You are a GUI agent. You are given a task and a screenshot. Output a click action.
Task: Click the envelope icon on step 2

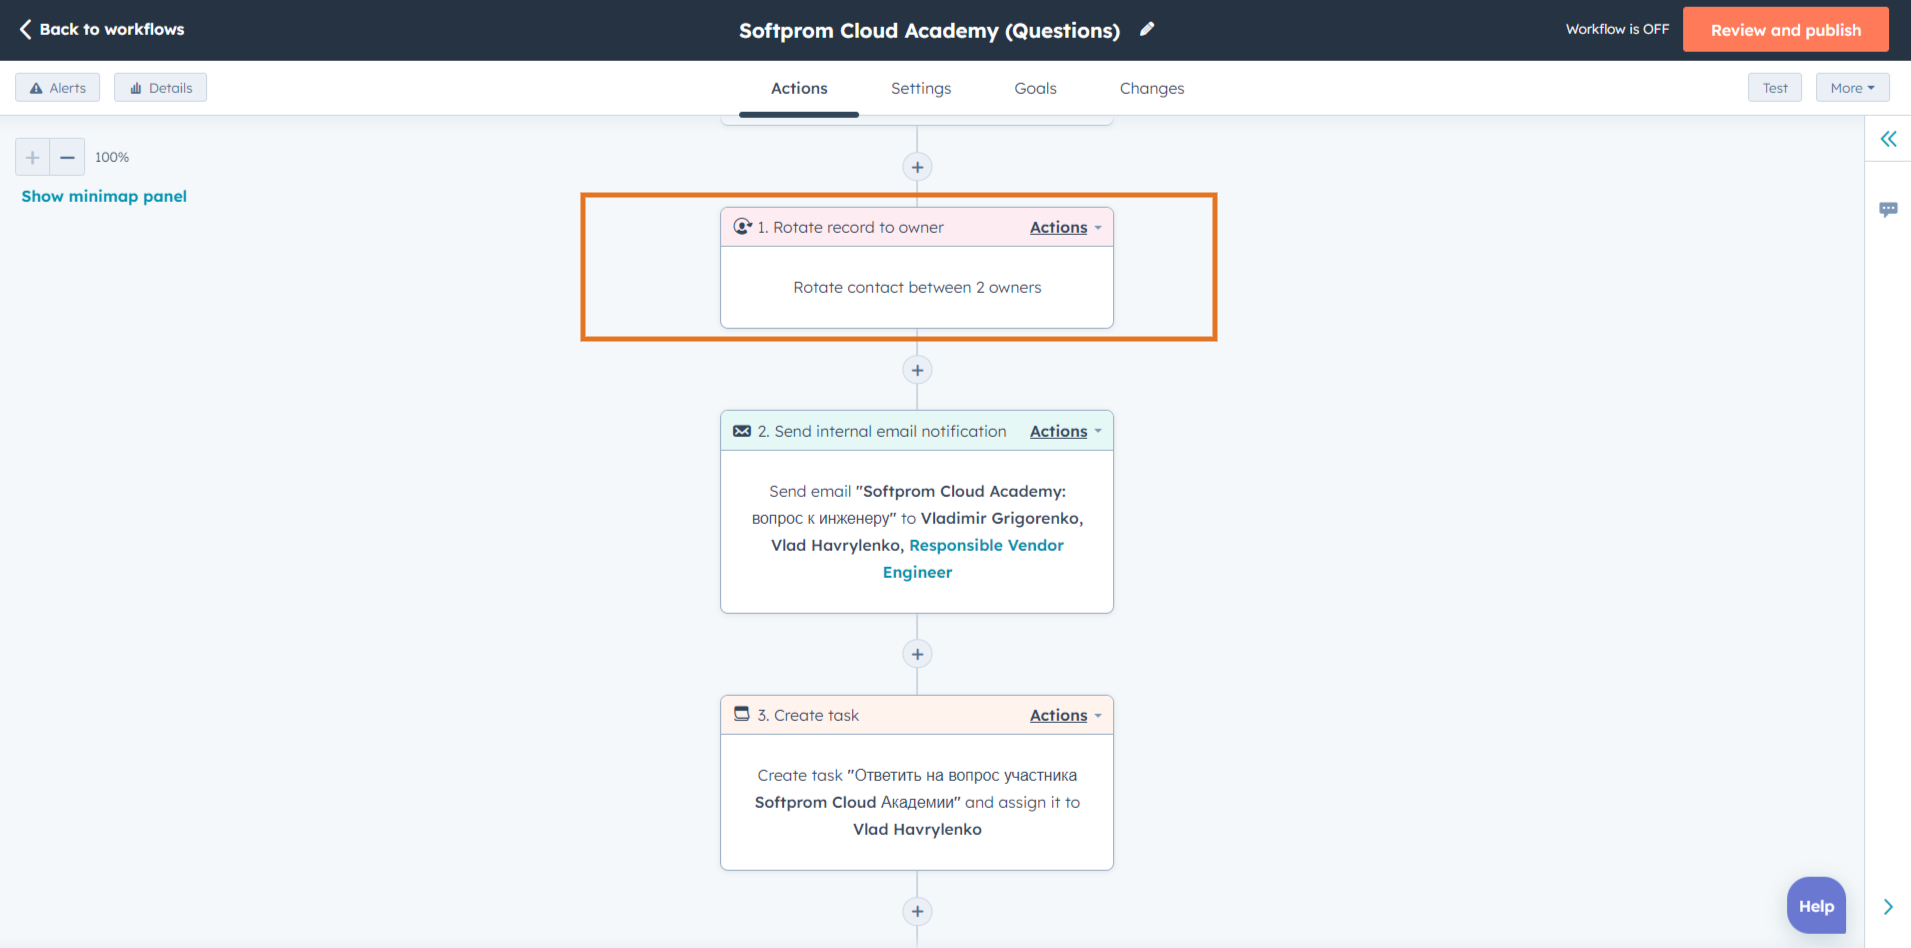[742, 431]
